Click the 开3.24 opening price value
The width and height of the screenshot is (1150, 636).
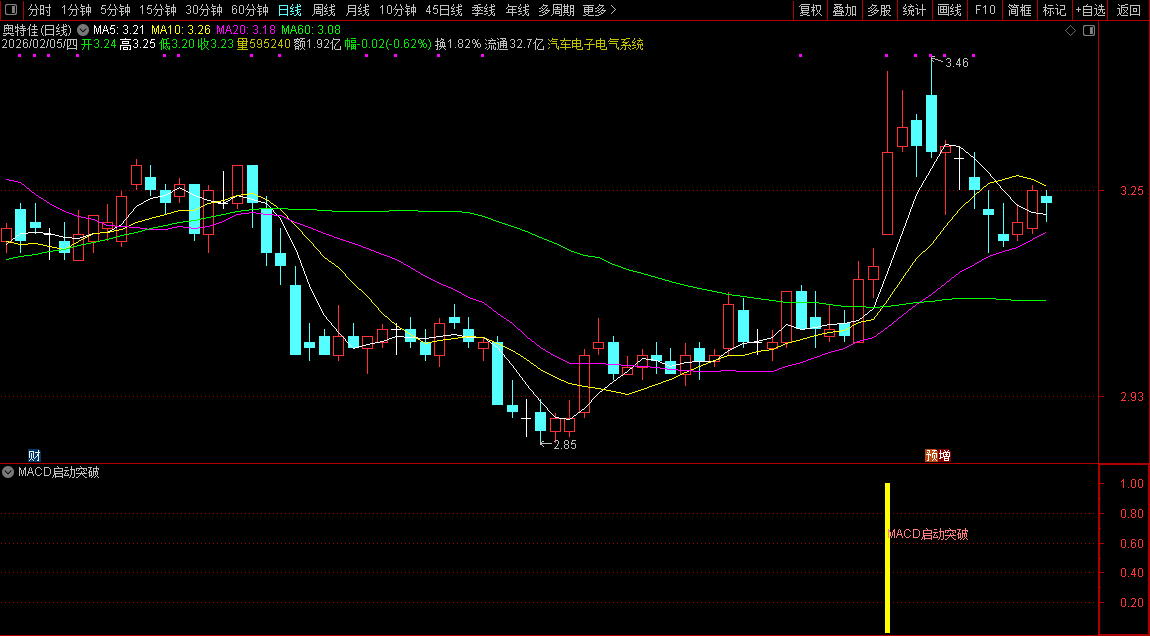pyautogui.click(x=99, y=44)
